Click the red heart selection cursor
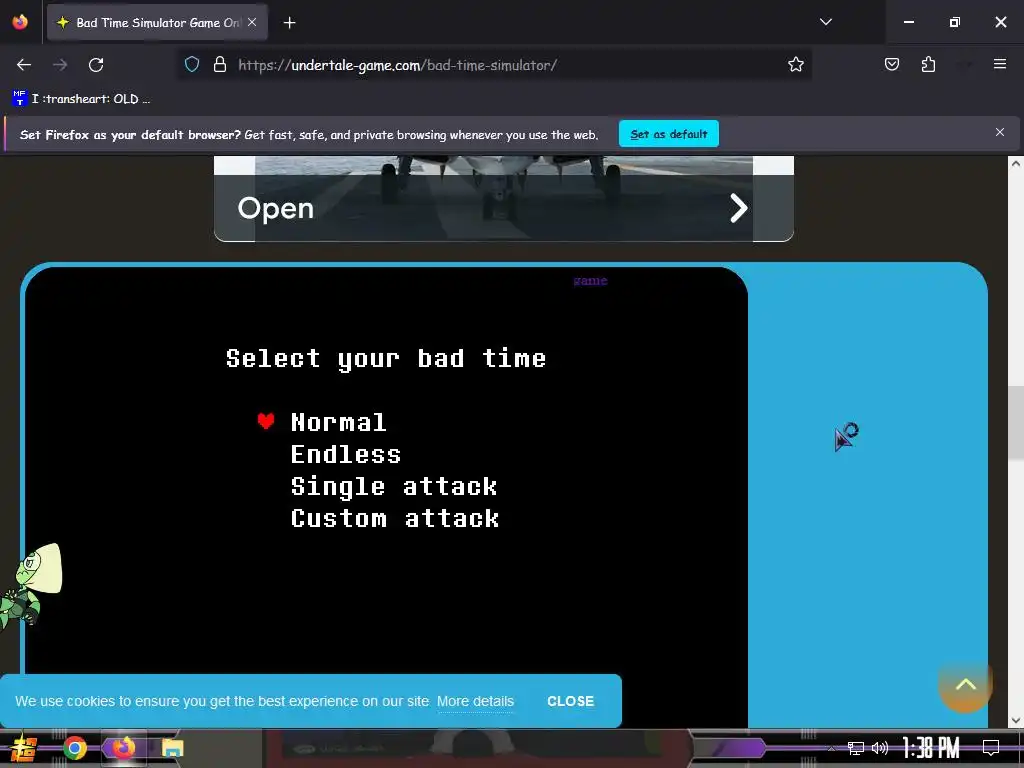The height and width of the screenshot is (768, 1024). point(266,421)
